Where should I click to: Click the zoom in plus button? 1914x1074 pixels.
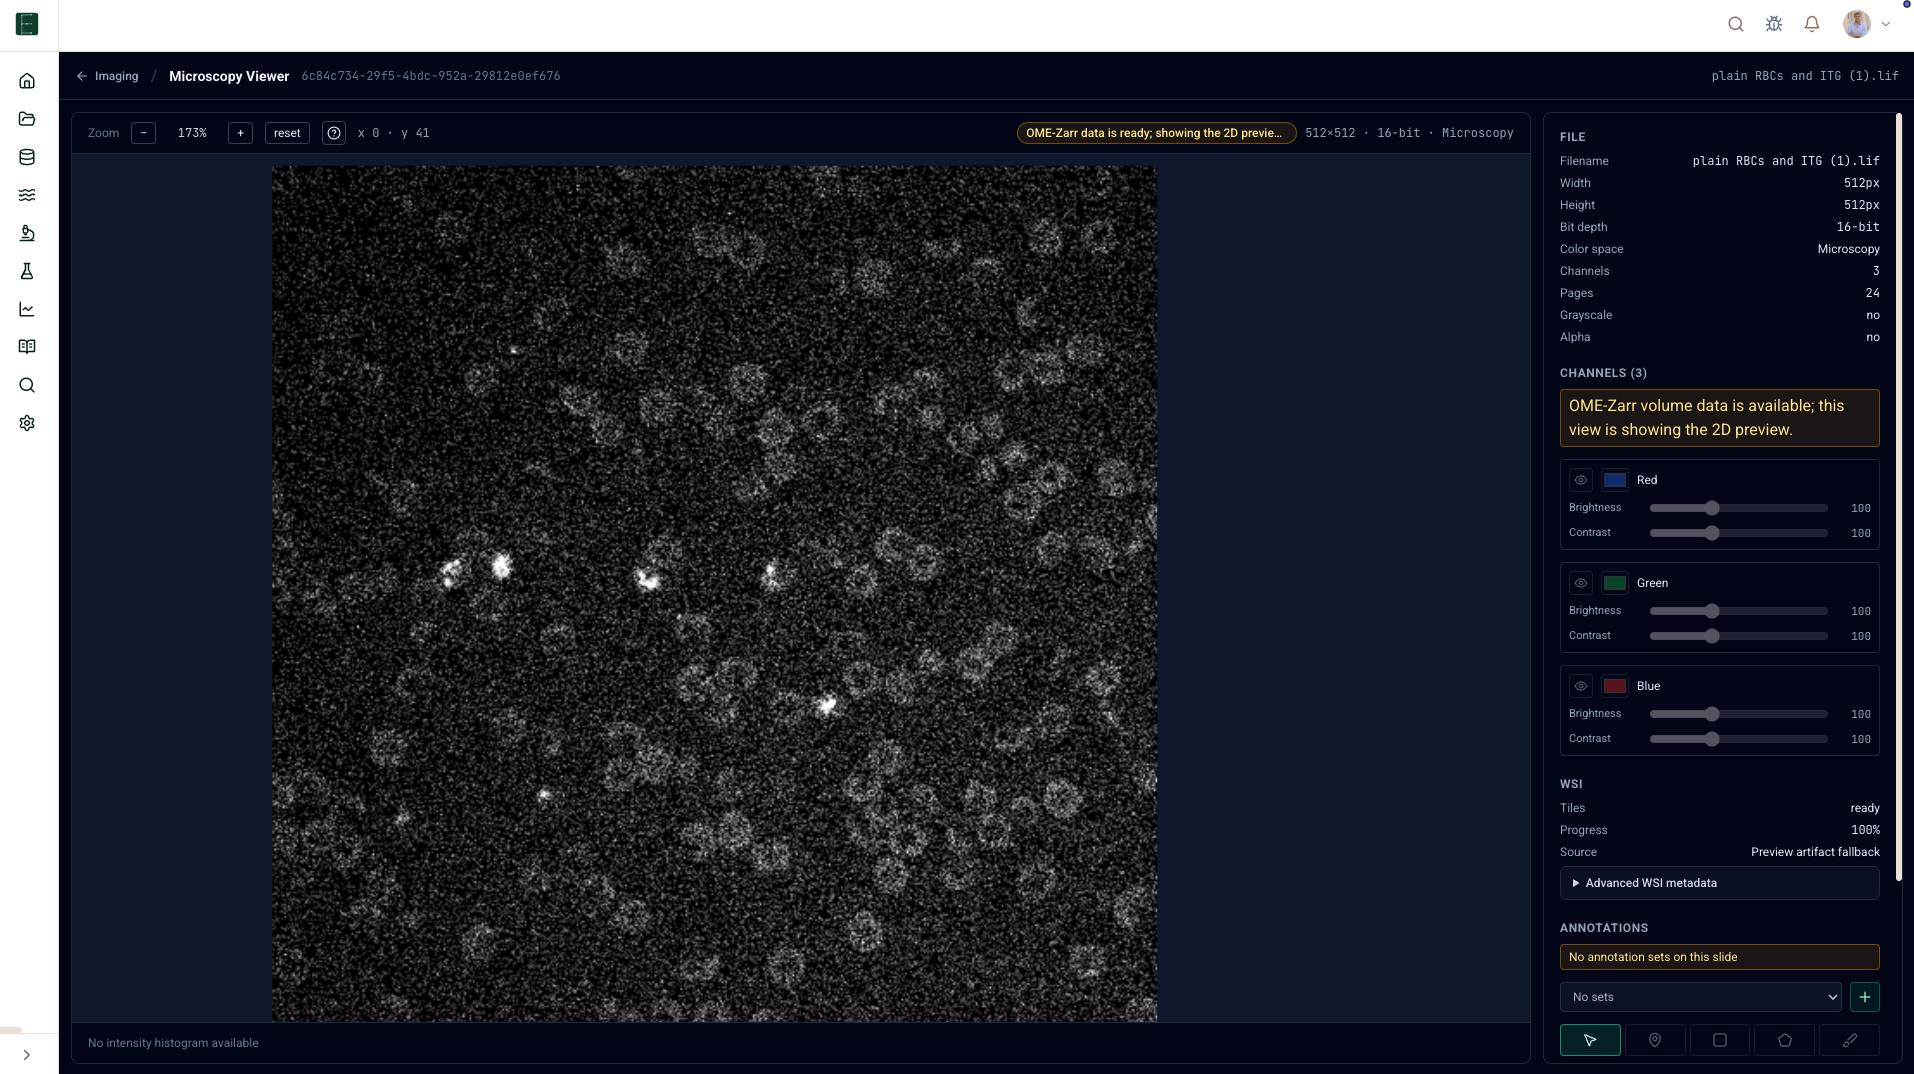coord(240,133)
